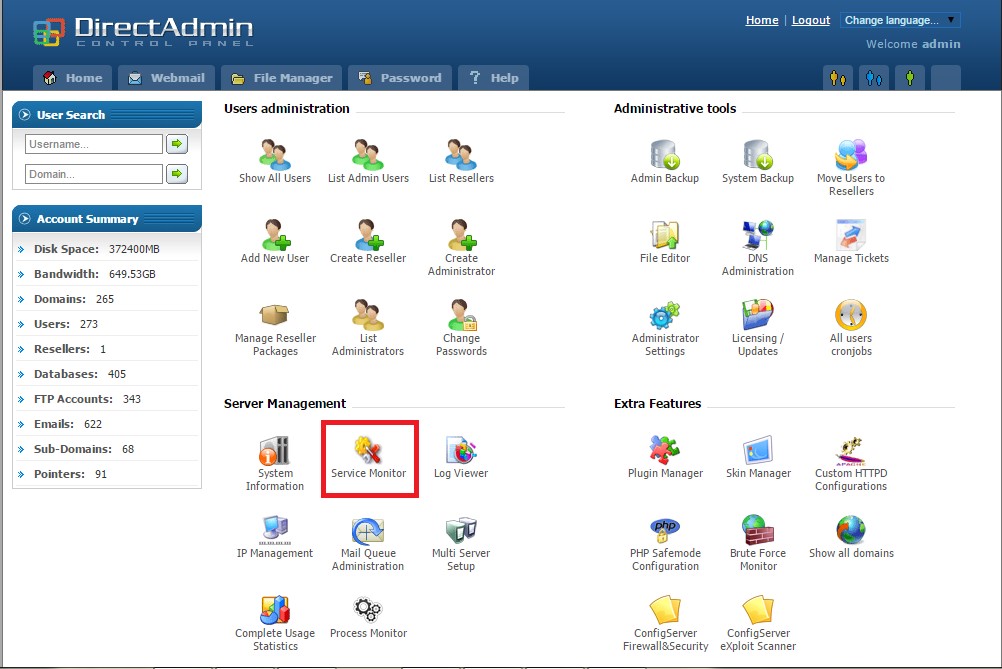This screenshot has width=1002, height=669.
Task: Open the Process Monitor
Action: point(368,617)
